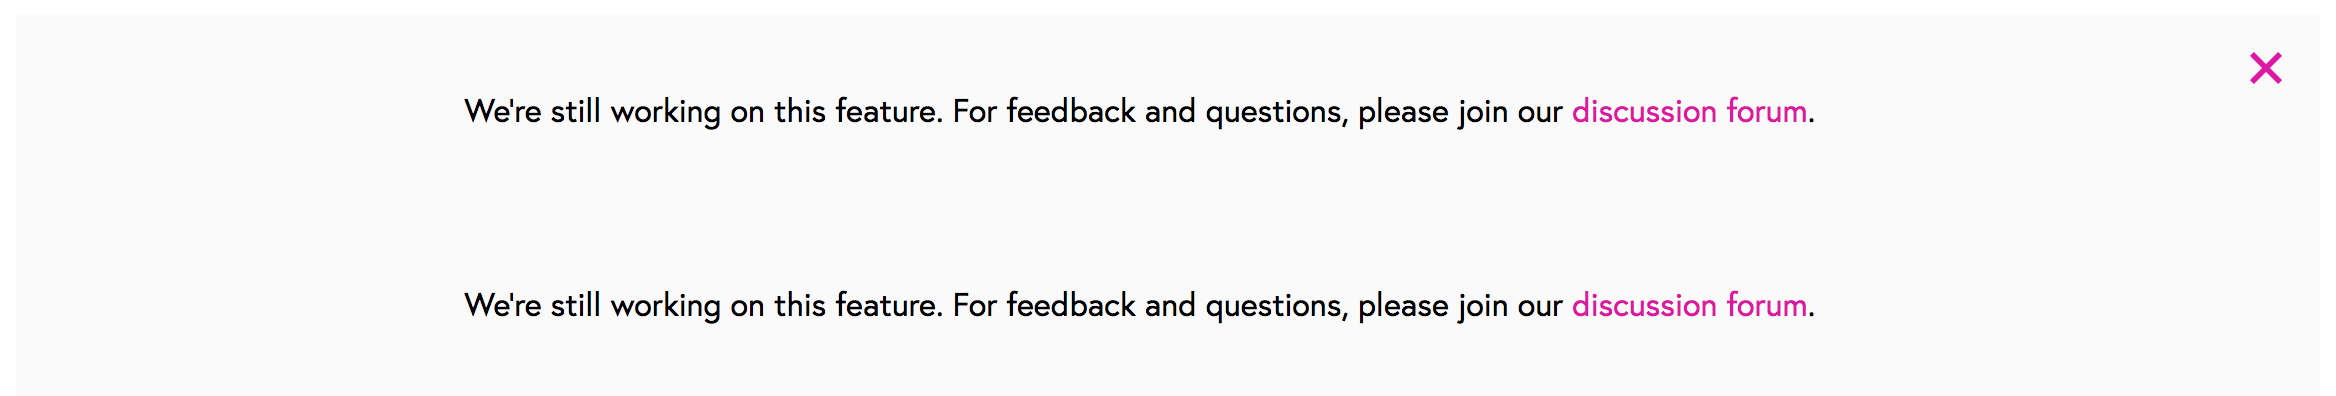
Task: Dismiss the banner with the pink X
Action: tap(2266, 68)
